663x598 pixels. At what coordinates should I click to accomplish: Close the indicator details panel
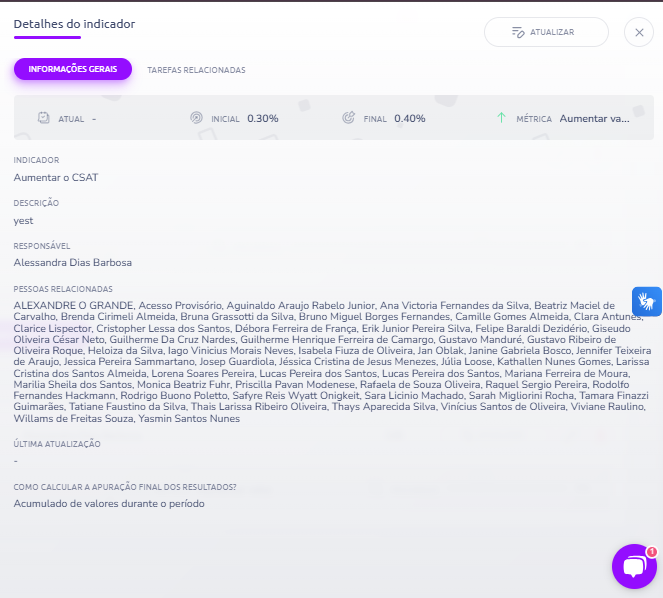tap(639, 32)
